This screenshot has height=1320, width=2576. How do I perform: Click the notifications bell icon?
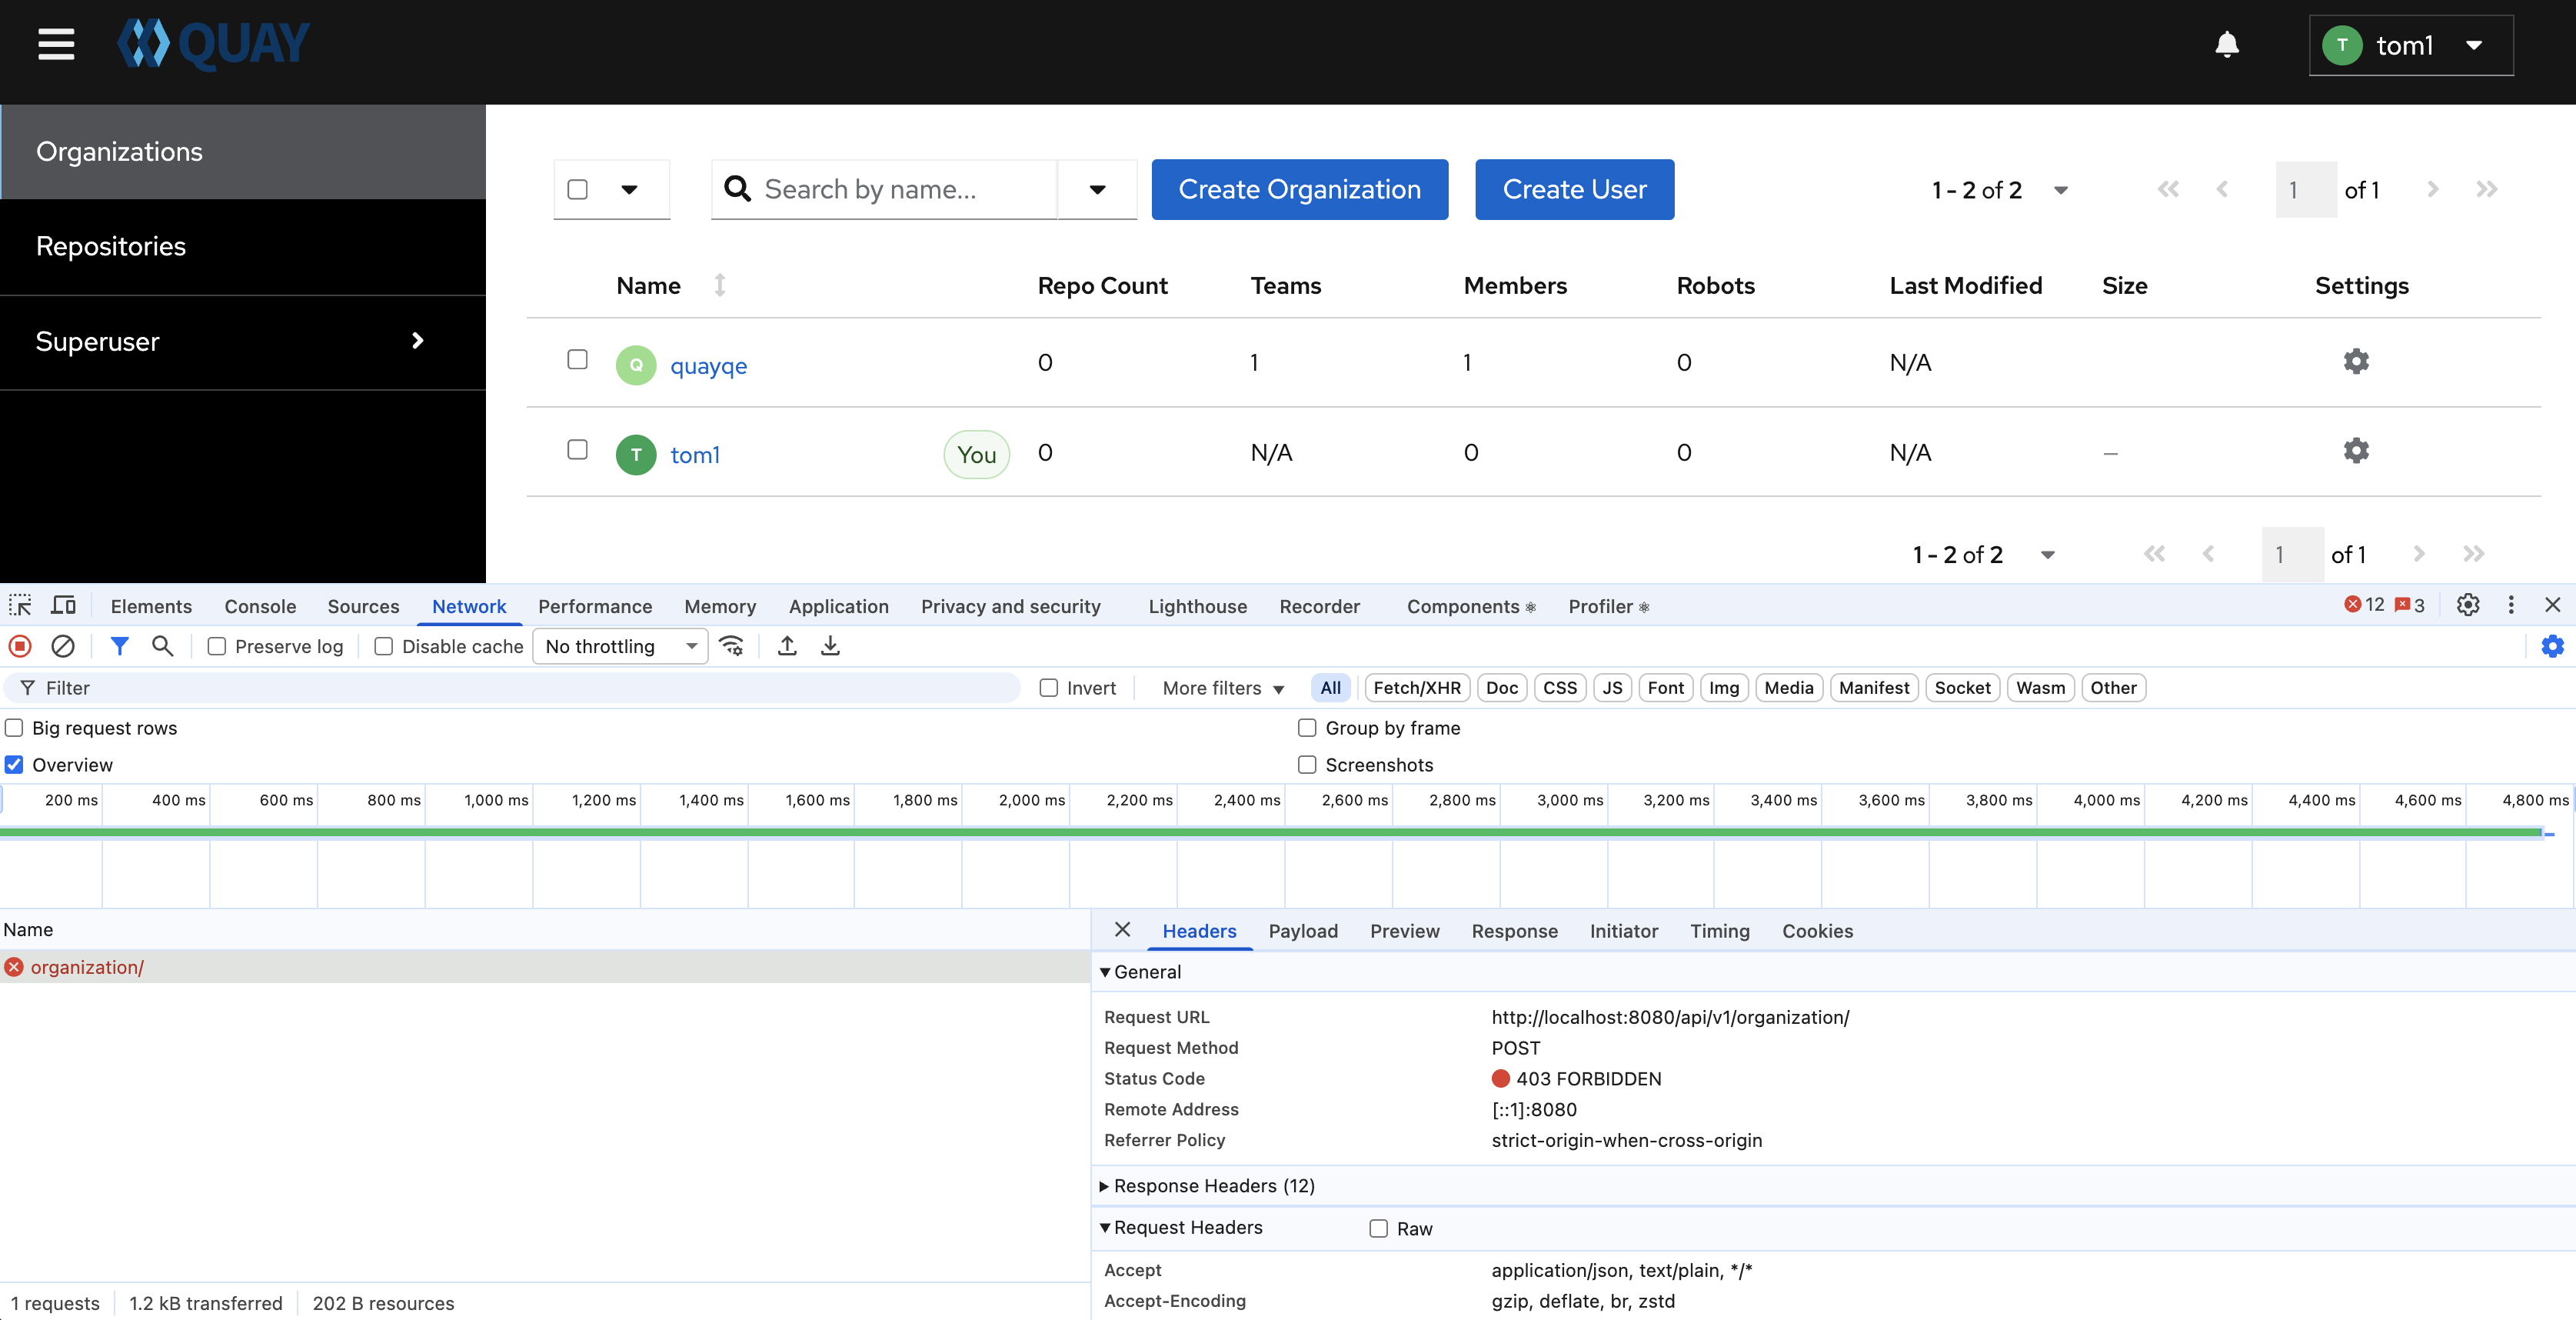2226,45
